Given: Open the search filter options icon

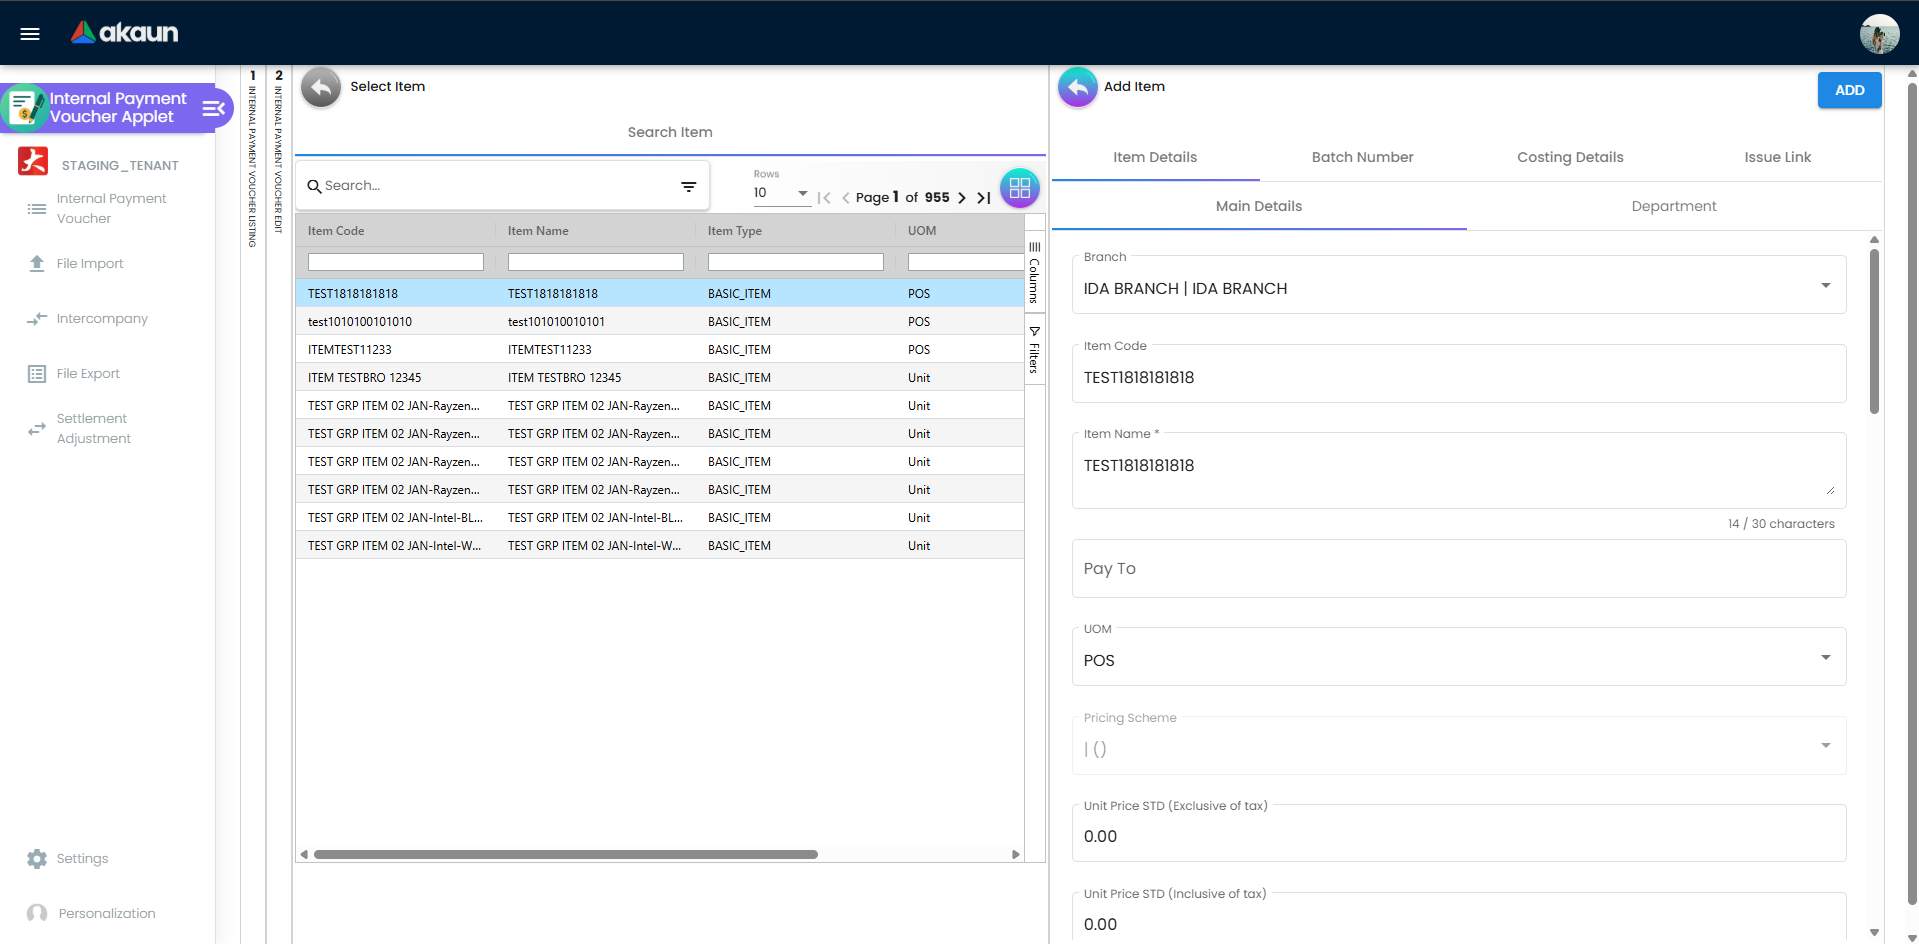Looking at the screenshot, I should point(688,186).
